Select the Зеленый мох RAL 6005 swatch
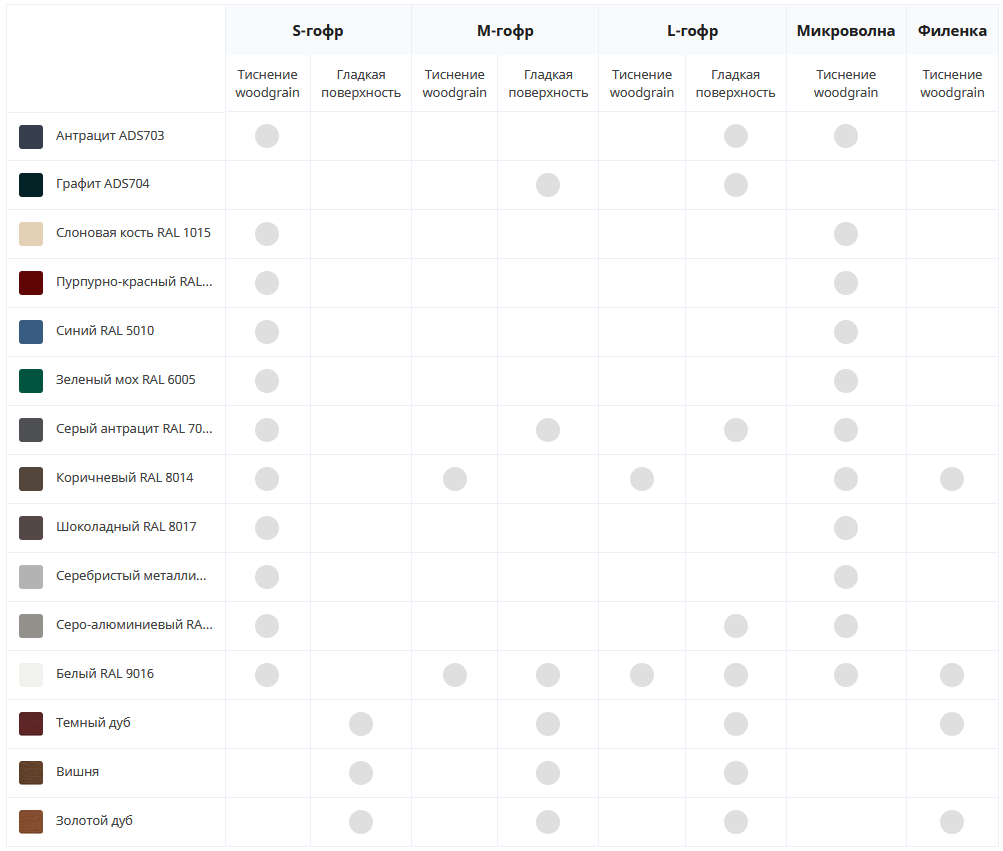 point(31,381)
